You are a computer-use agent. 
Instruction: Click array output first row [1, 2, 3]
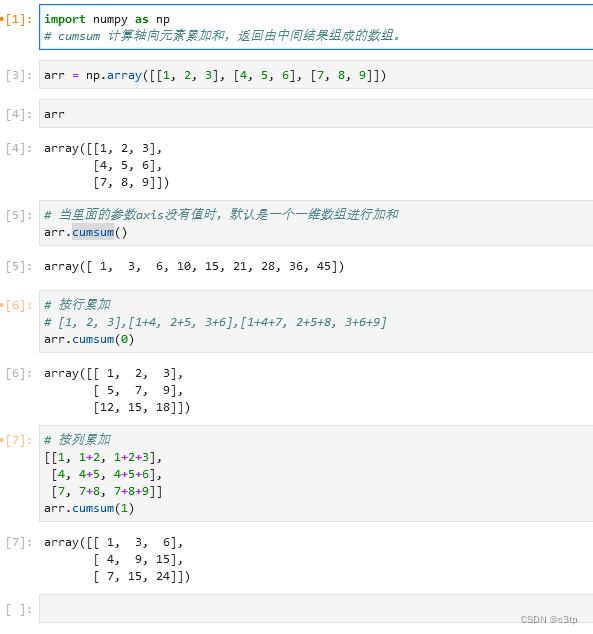[103, 148]
